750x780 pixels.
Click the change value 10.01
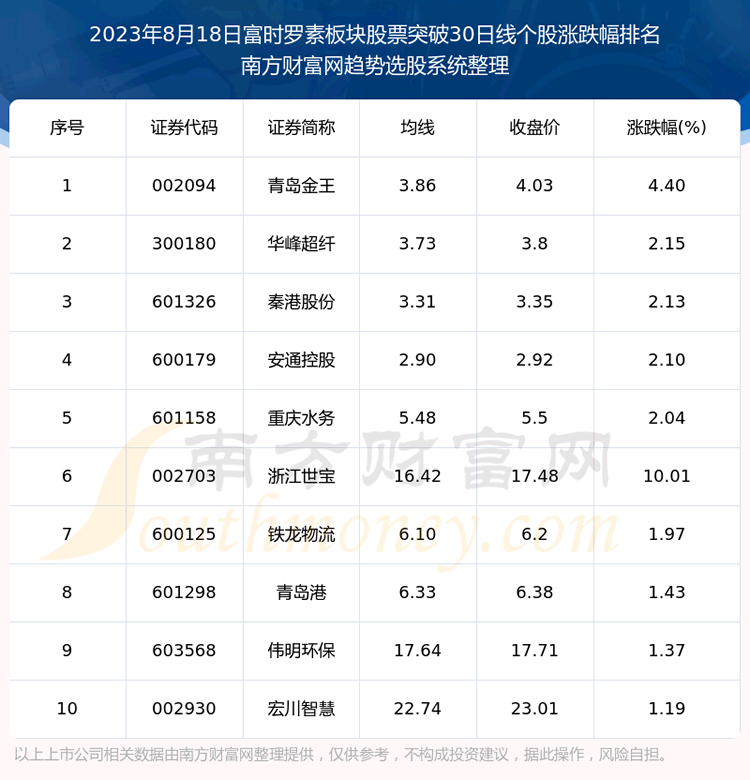point(666,477)
